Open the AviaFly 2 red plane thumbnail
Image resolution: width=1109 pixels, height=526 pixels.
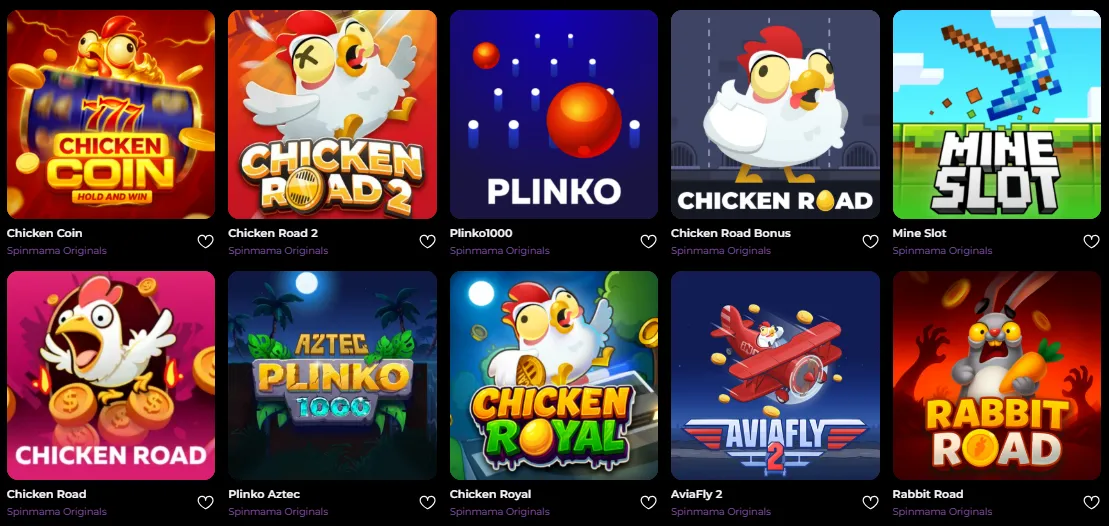click(x=775, y=375)
